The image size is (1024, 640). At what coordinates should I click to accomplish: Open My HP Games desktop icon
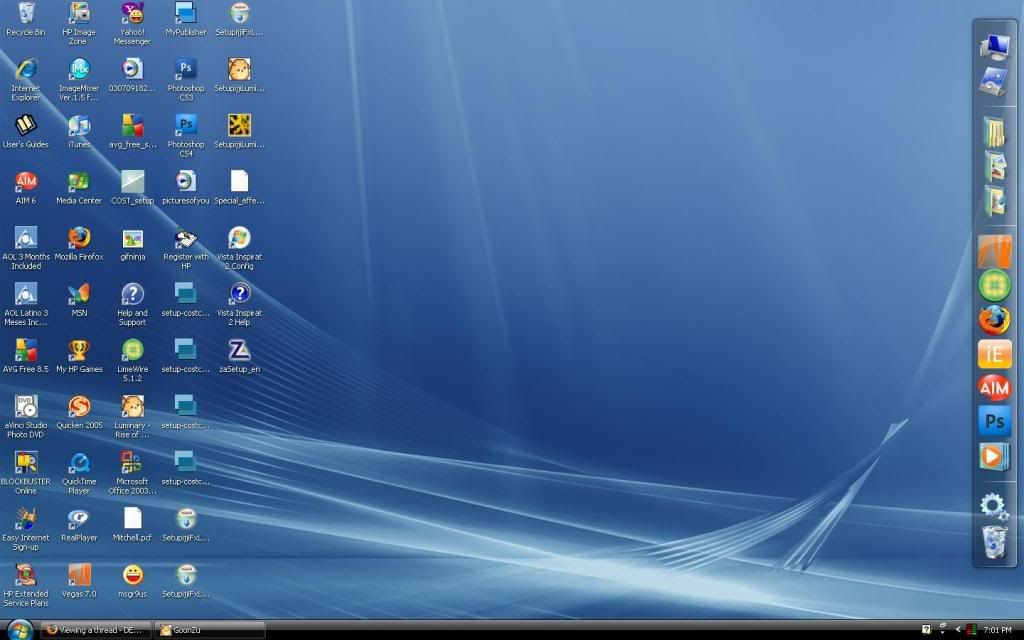coord(79,356)
